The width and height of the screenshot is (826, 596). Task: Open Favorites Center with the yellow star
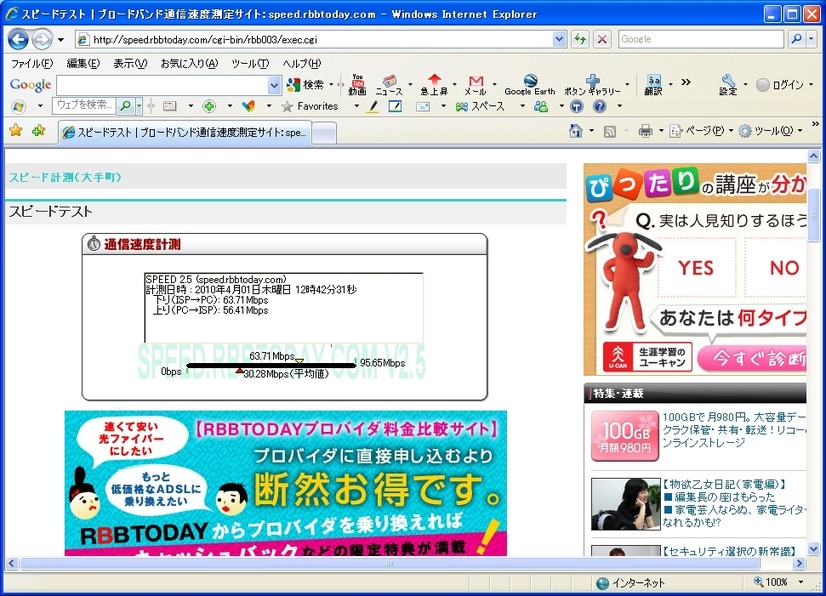click(16, 130)
